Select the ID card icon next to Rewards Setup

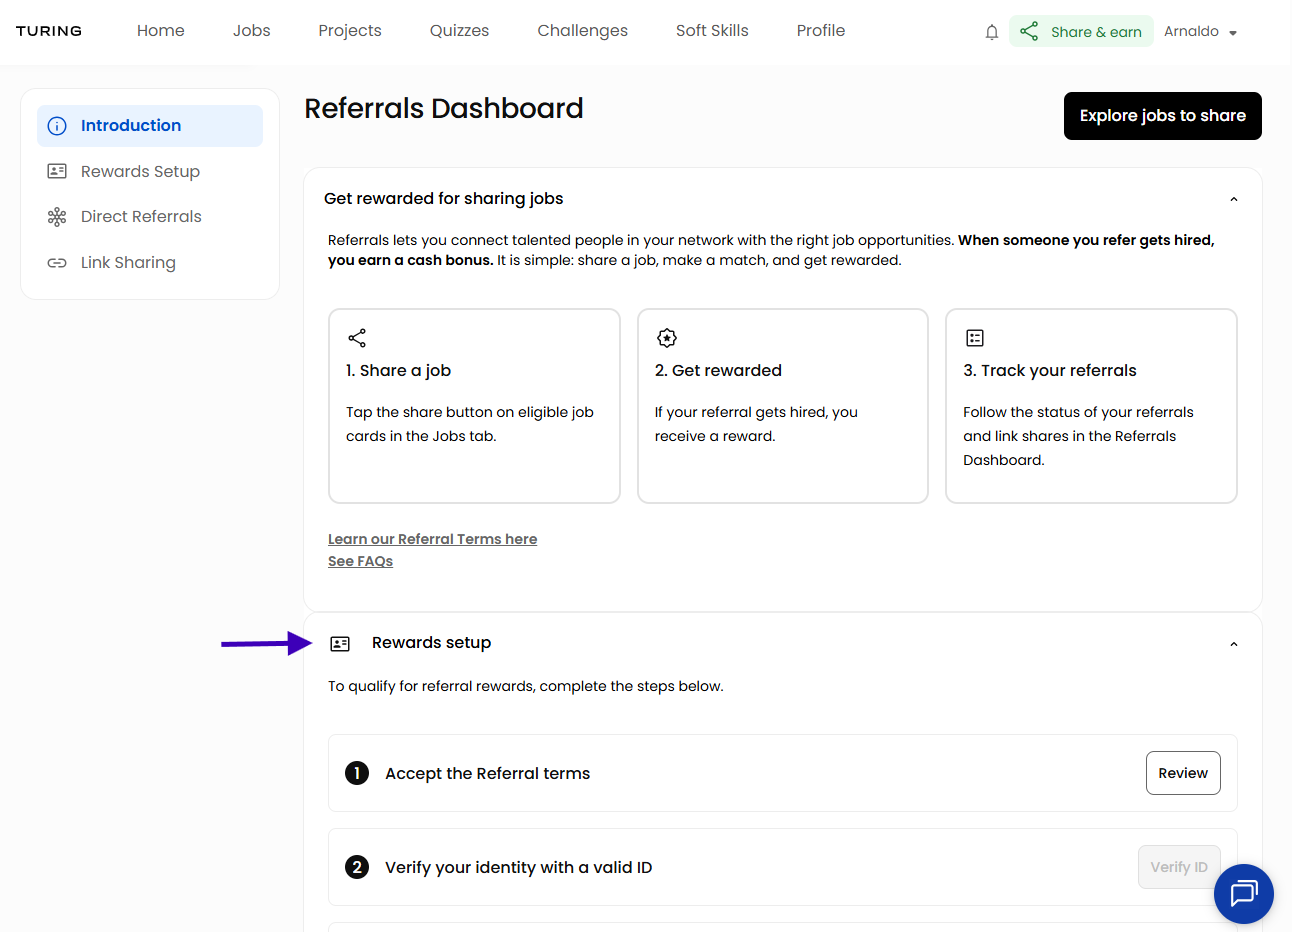tap(57, 171)
